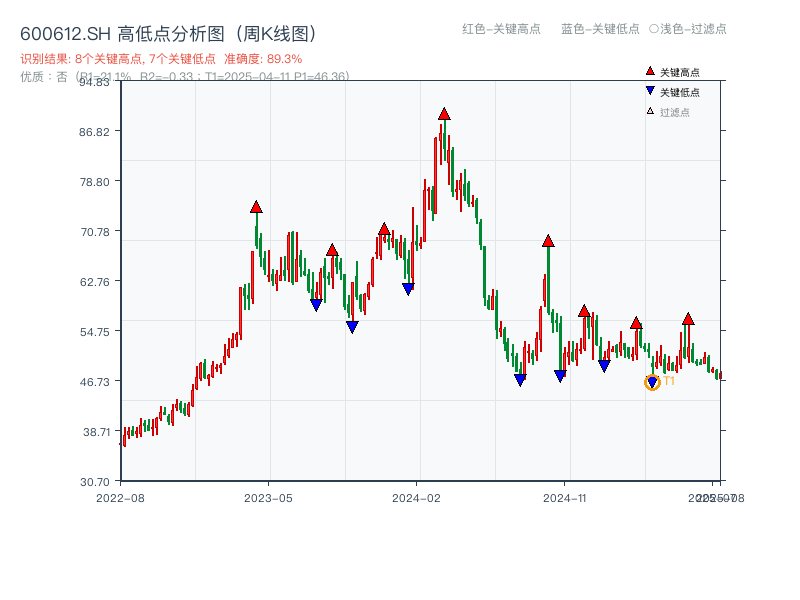Click the 浅色-过滤点 header legend text
This screenshot has height=600, width=800.
pos(688,29)
